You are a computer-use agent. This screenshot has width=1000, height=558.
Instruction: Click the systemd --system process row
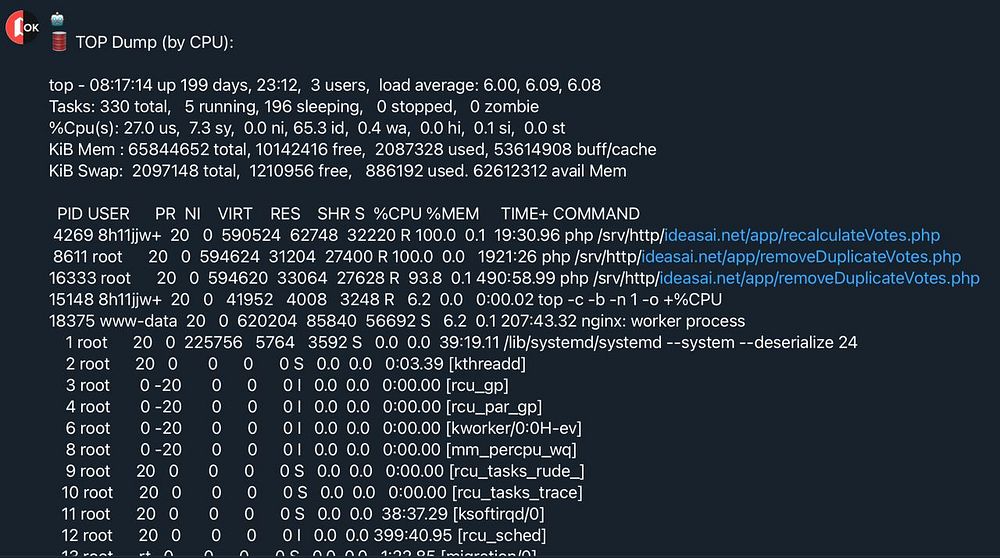point(461,342)
